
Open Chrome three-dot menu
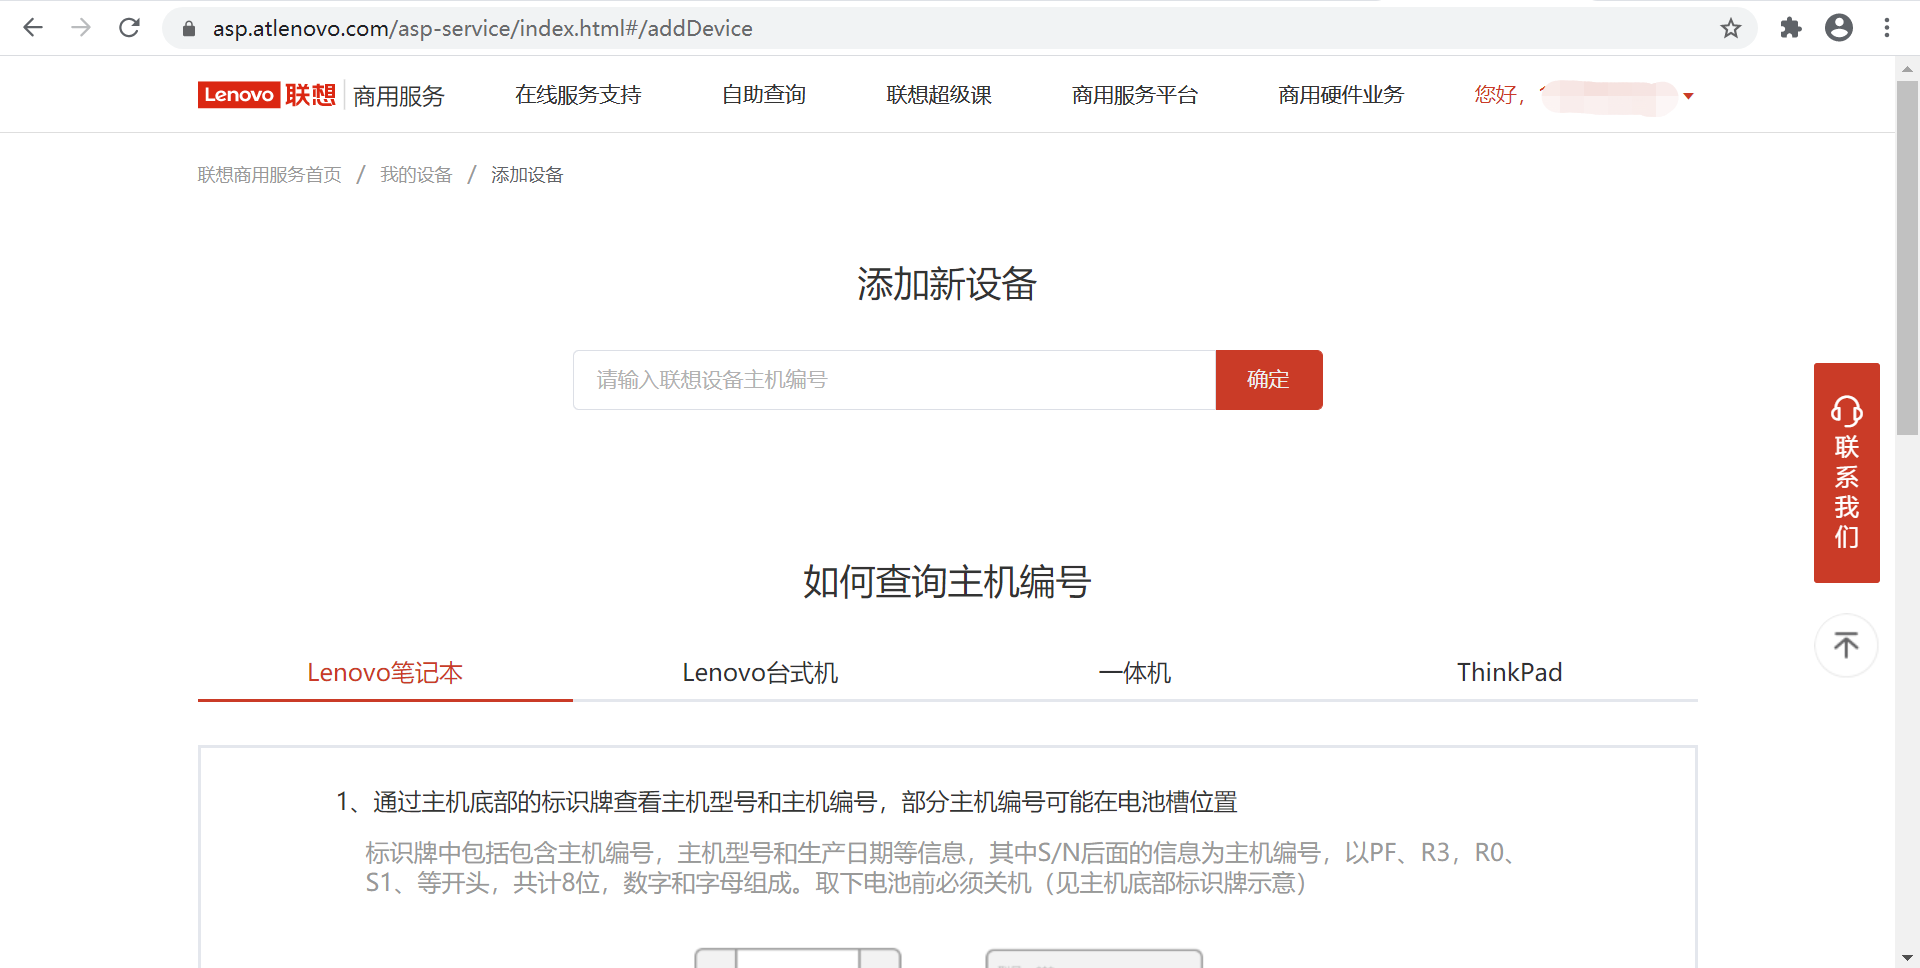coord(1886,28)
